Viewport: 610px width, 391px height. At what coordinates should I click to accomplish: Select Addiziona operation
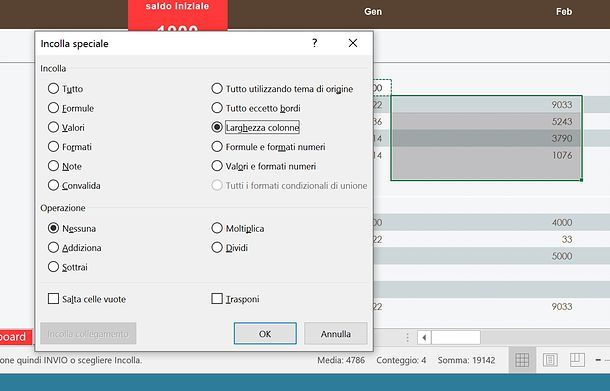53,247
